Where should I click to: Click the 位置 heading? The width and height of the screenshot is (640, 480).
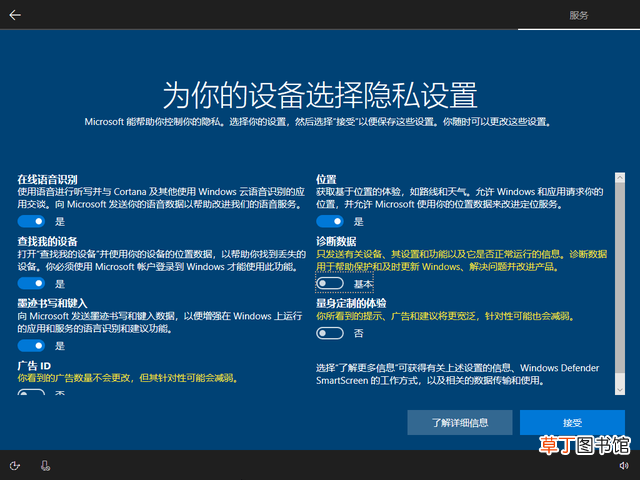point(326,180)
